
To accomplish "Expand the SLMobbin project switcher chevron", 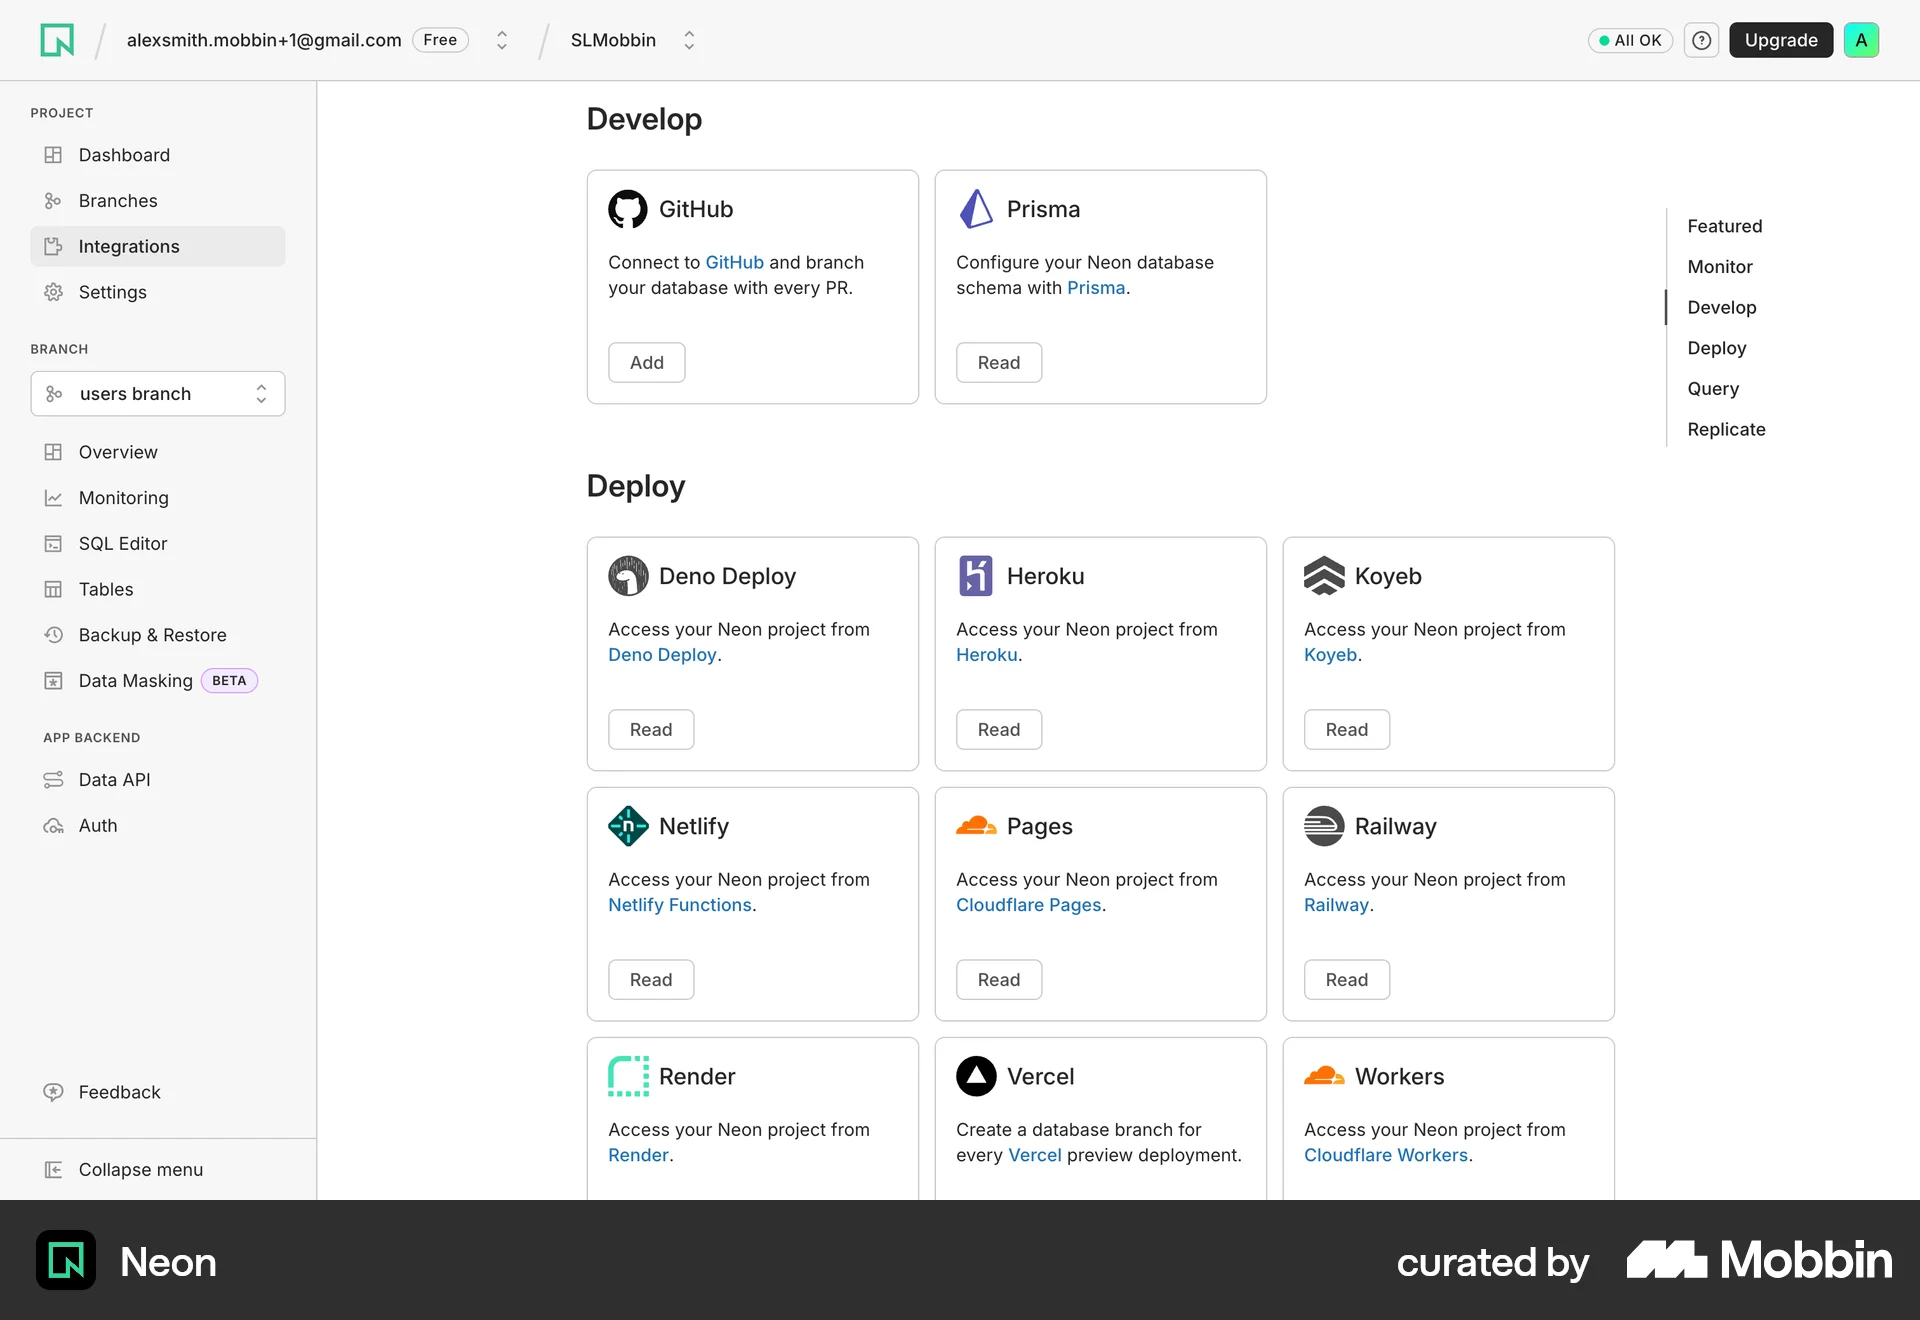I will coord(689,40).
